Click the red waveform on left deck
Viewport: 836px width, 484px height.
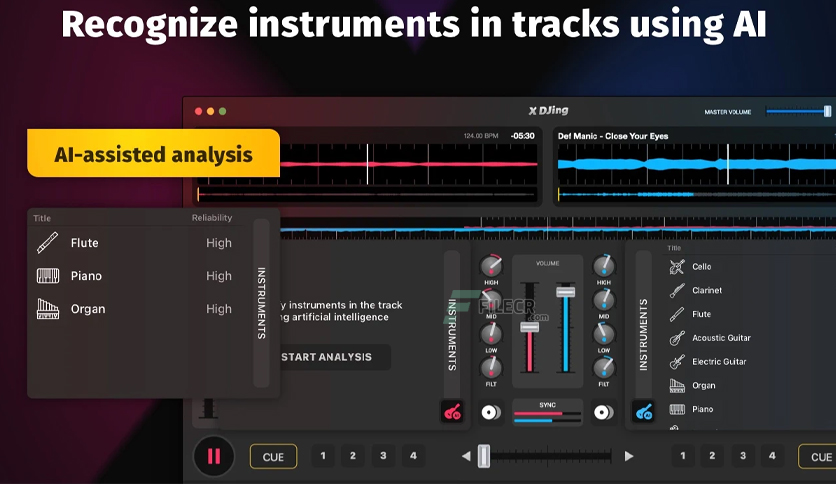pos(408,164)
